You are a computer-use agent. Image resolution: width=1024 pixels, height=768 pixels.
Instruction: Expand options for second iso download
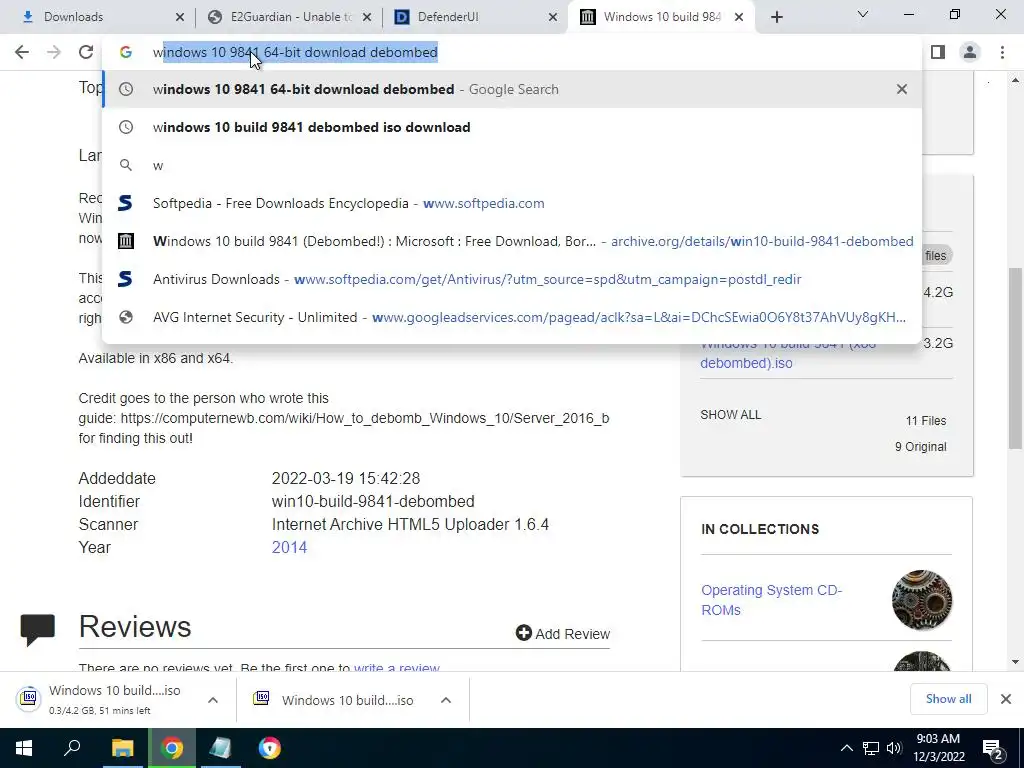tap(446, 699)
